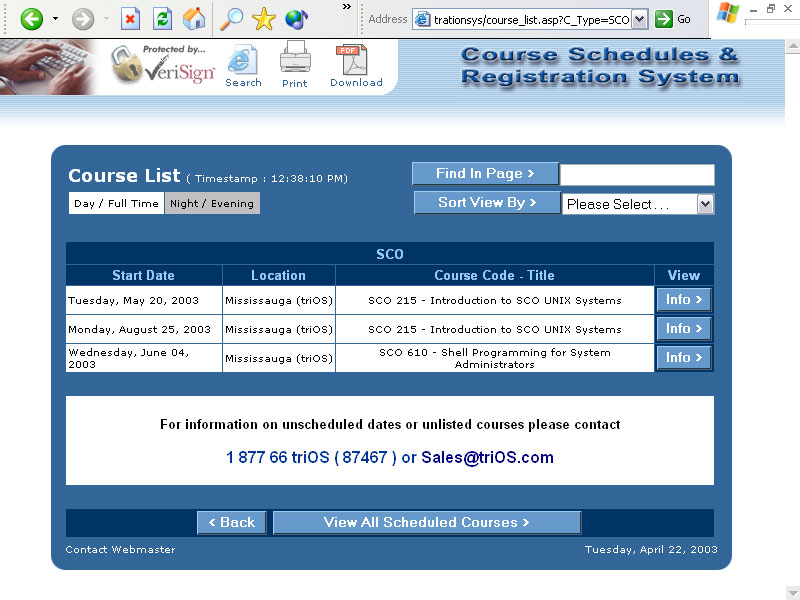This screenshot has height=600, width=800.
Task: Refresh the page using the browser toolbar icon
Action: [x=163, y=17]
